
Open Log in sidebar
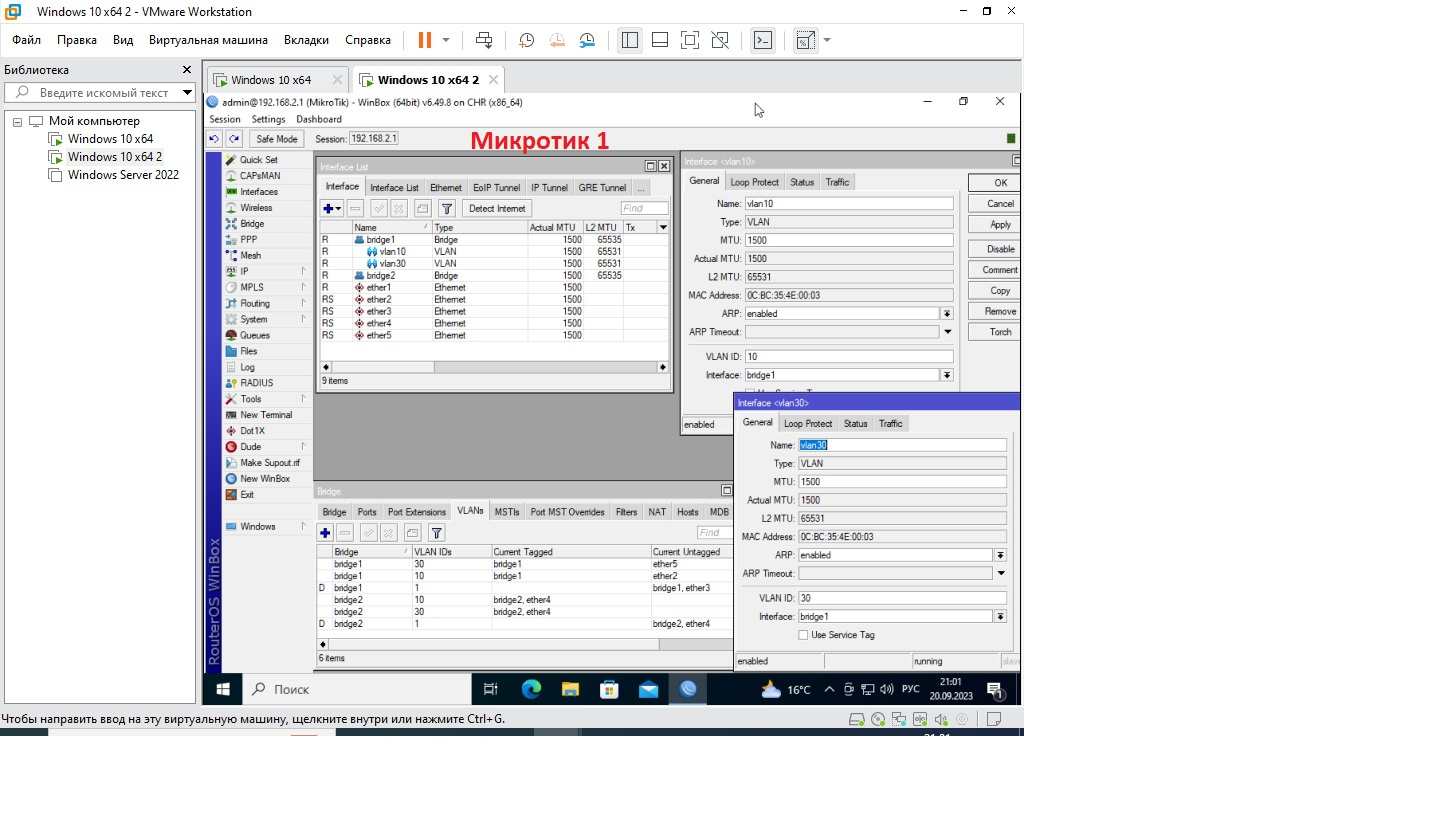247,367
